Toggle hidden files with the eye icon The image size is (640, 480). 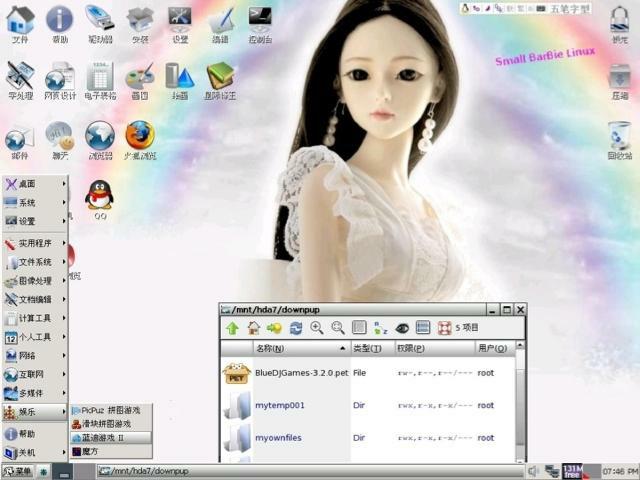402,327
